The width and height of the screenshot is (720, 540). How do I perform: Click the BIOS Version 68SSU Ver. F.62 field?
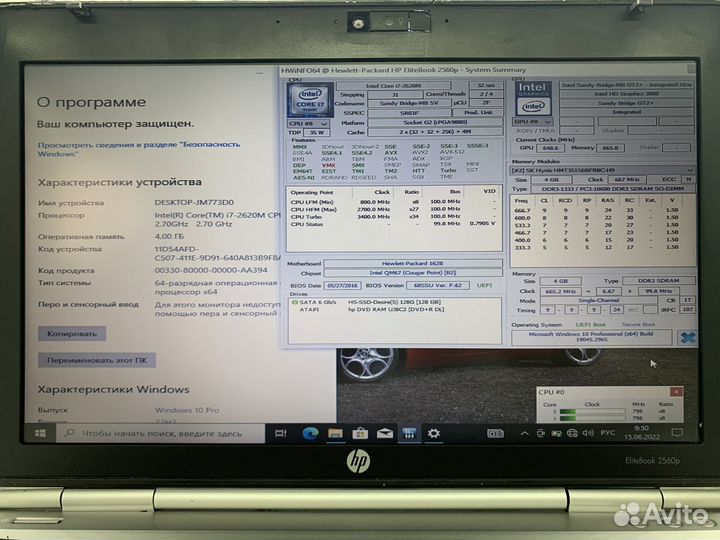click(438, 285)
